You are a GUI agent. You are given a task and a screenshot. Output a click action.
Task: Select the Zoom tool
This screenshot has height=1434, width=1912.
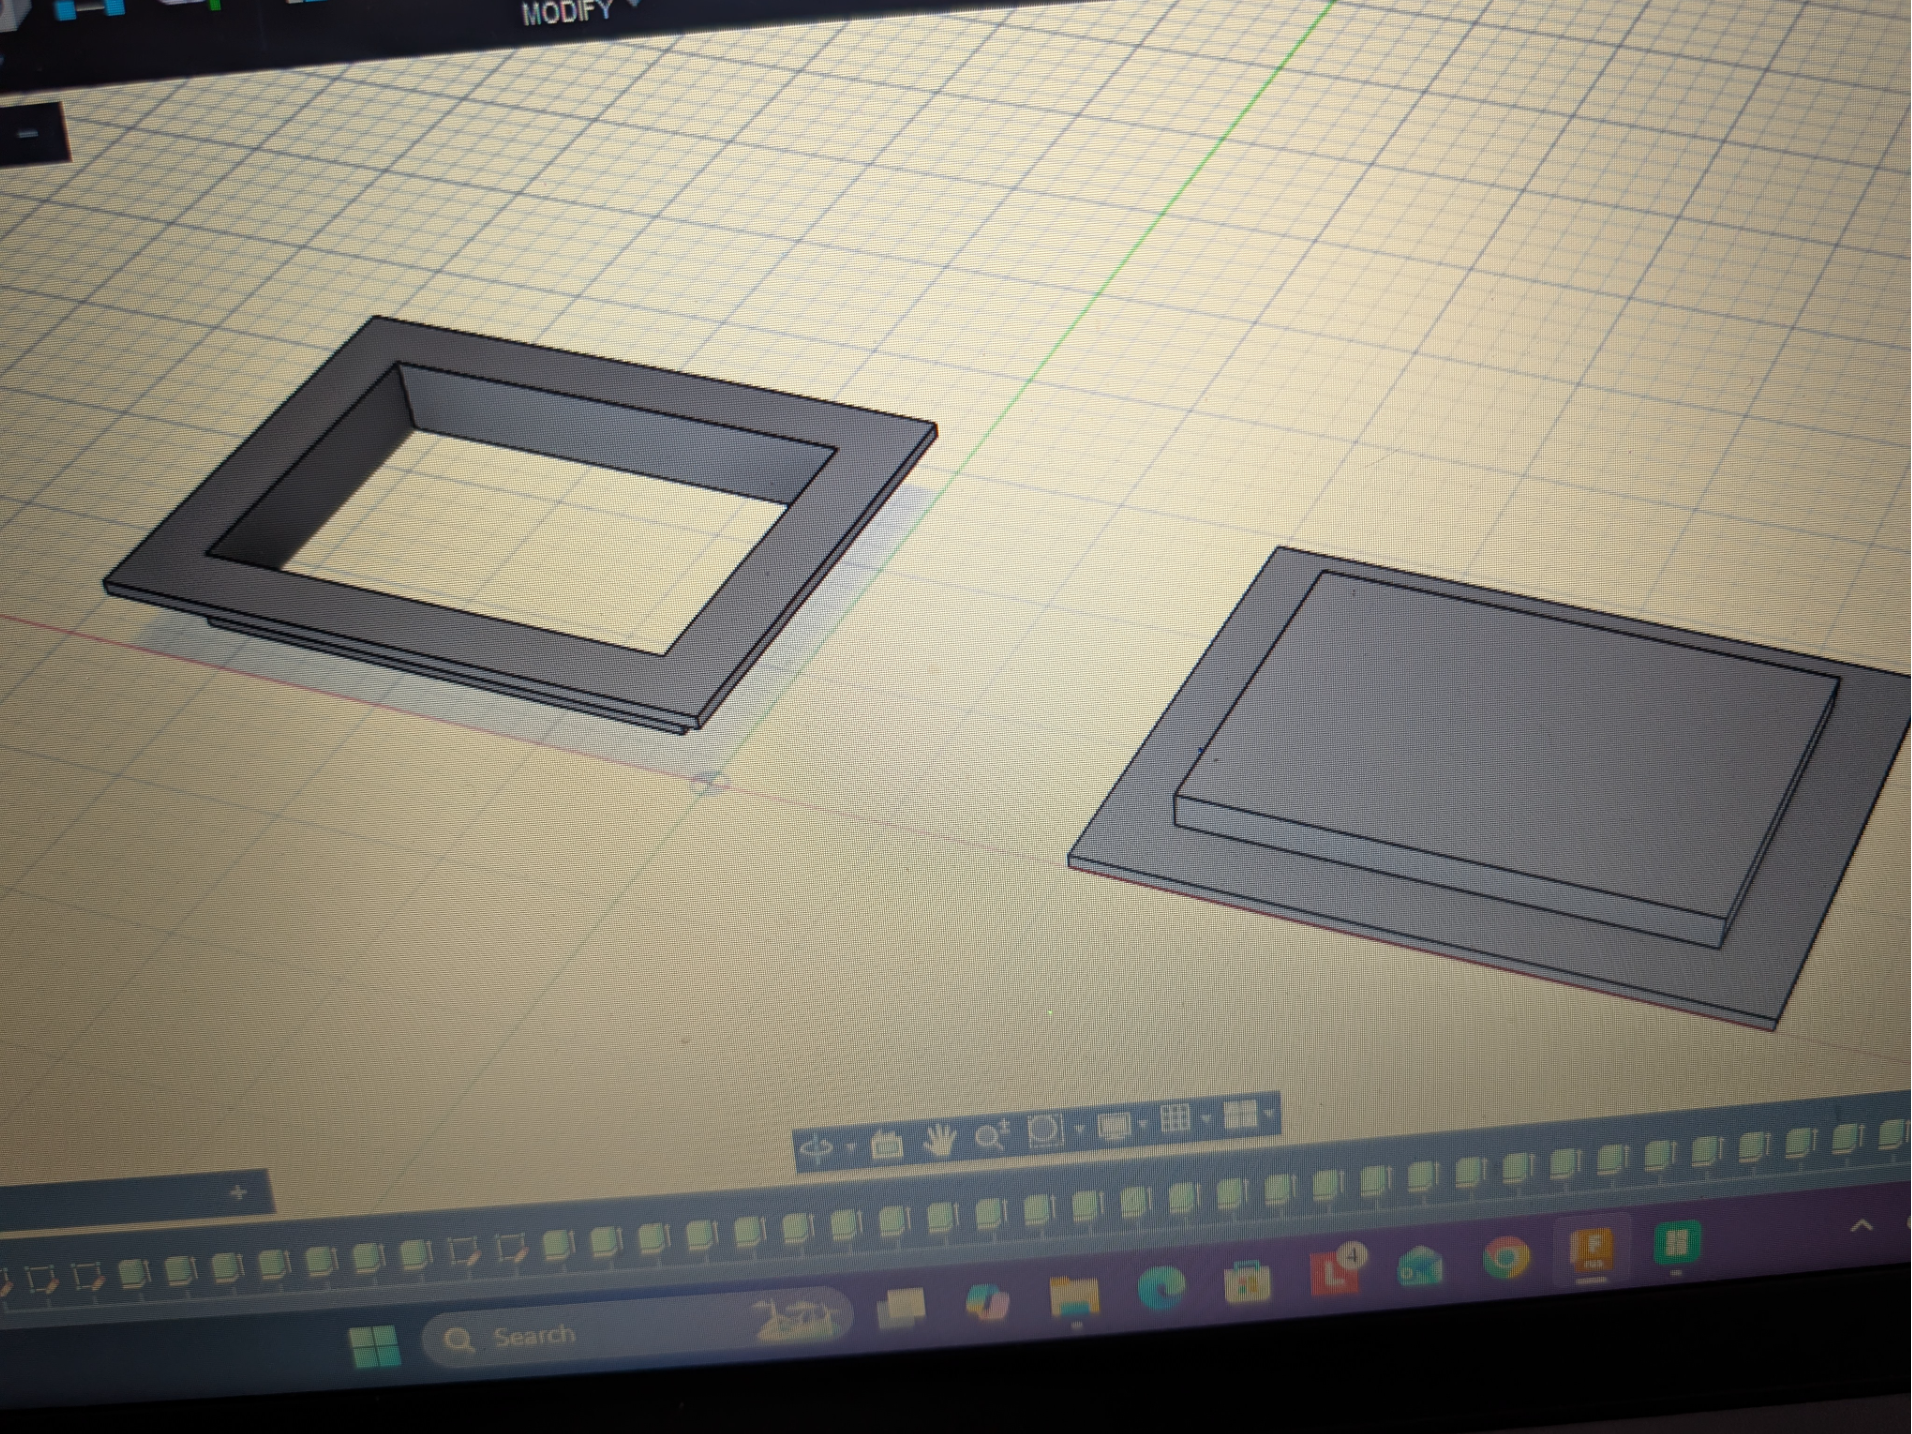[x=991, y=1136]
